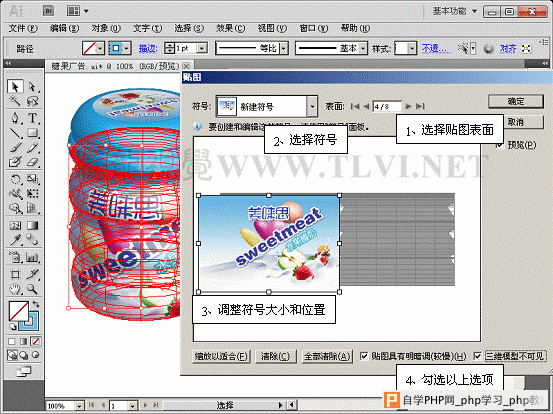Click the Change Screen Mode button
553x414 pixels.
tap(24, 371)
